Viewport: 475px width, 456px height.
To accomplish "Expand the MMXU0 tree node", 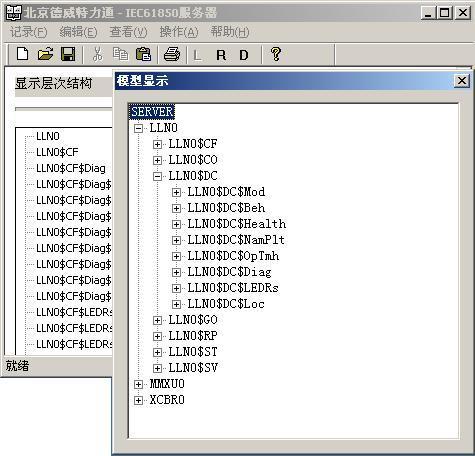I will coord(138,384).
